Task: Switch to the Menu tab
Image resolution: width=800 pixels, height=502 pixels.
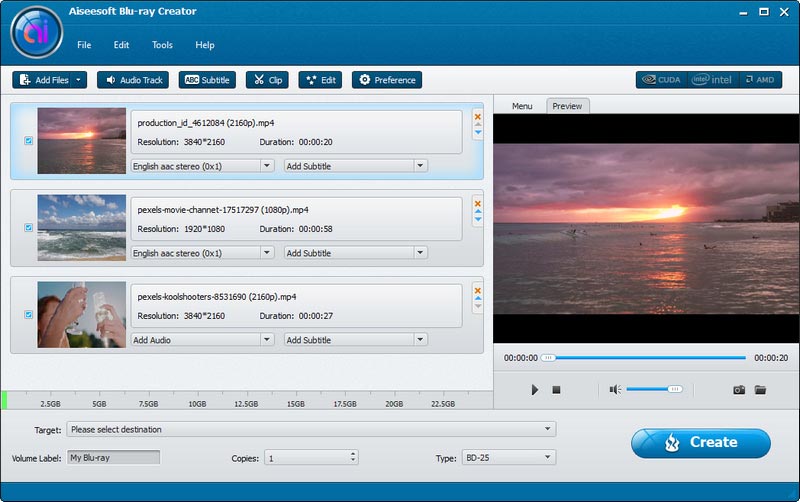Action: coord(522,106)
